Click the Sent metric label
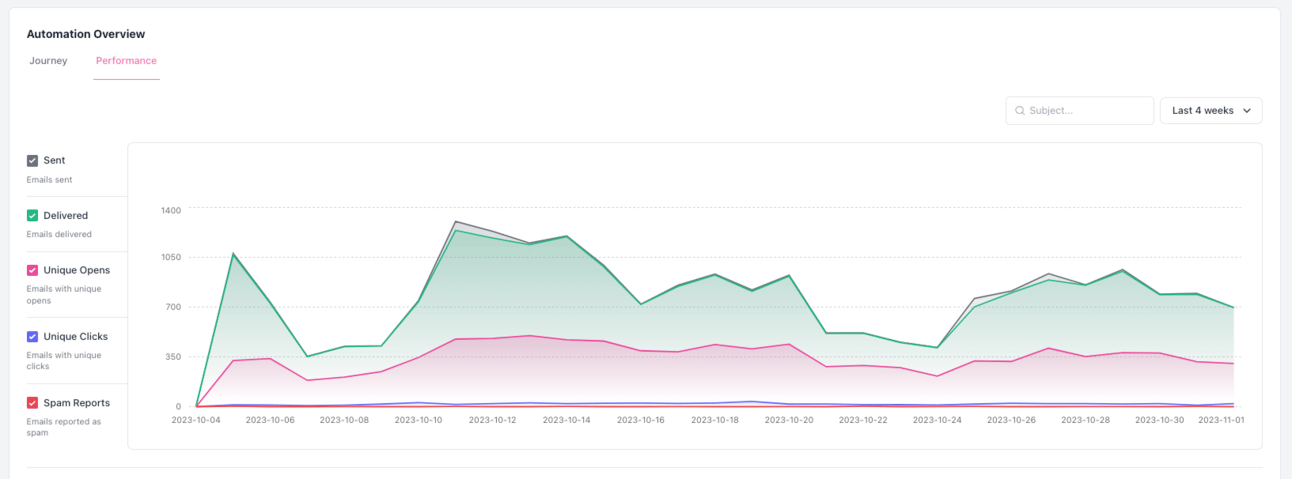This screenshot has height=479, width=1292. pos(54,160)
